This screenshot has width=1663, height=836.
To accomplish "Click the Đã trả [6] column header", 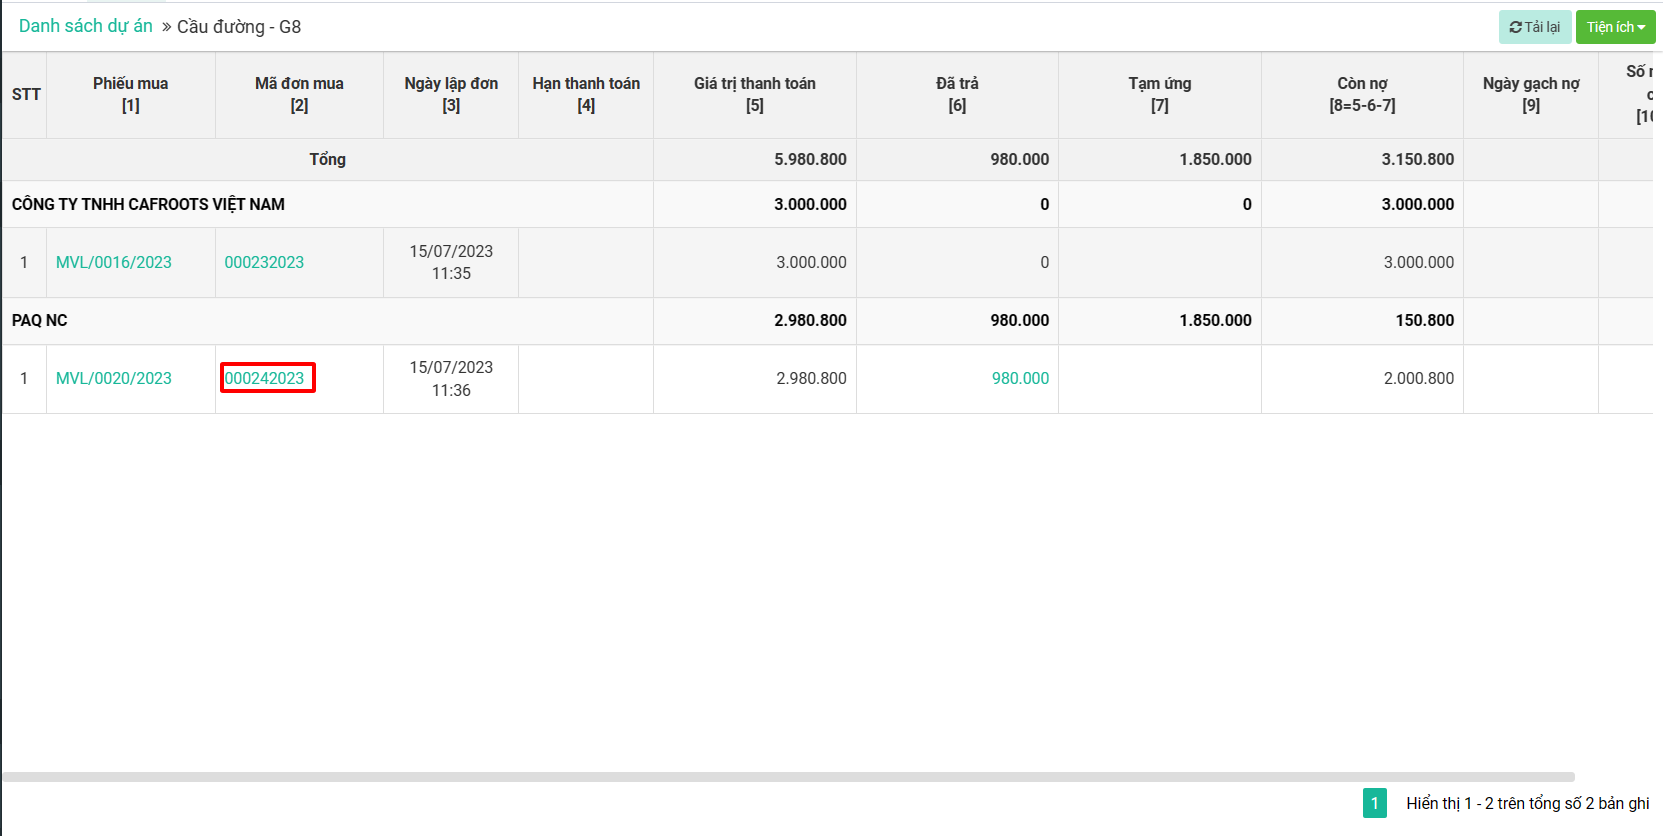I will (957, 95).
